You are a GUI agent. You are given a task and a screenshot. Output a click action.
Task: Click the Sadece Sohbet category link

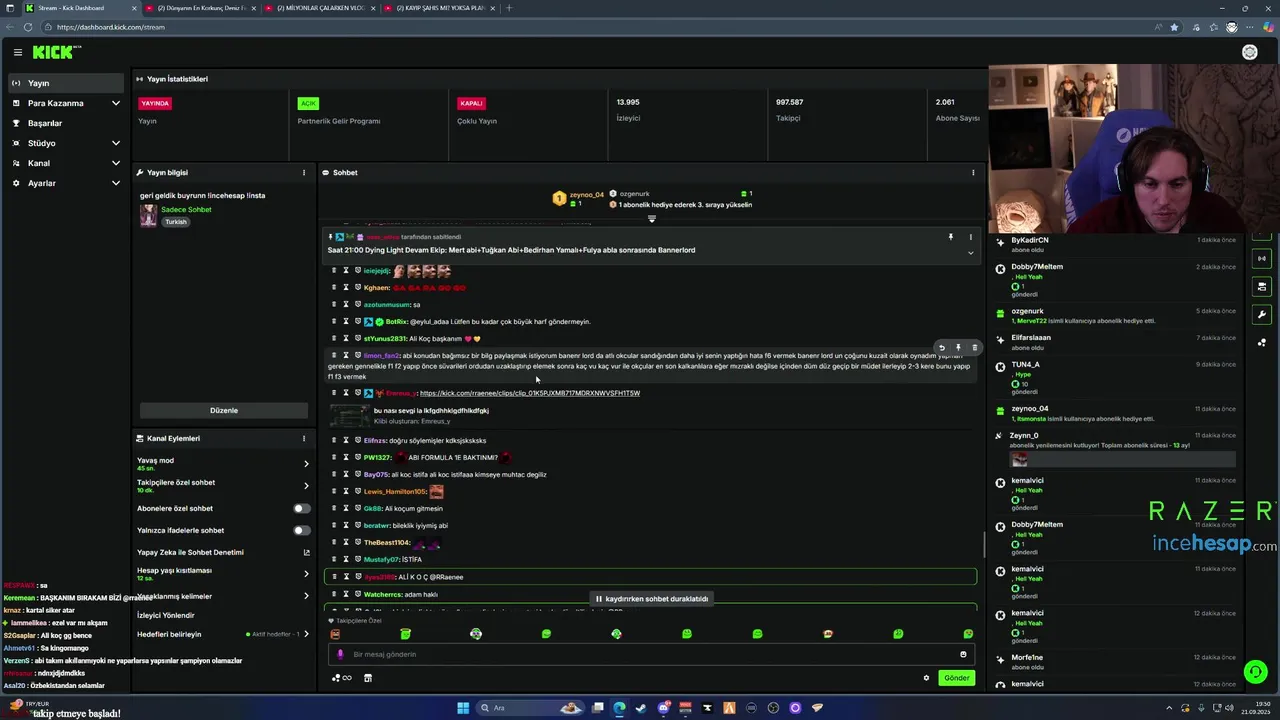click(x=186, y=210)
